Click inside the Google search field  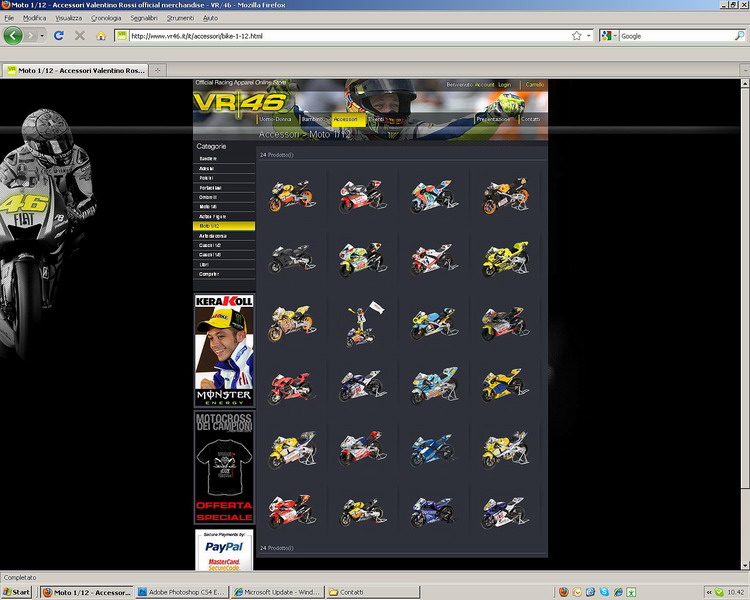tap(676, 36)
